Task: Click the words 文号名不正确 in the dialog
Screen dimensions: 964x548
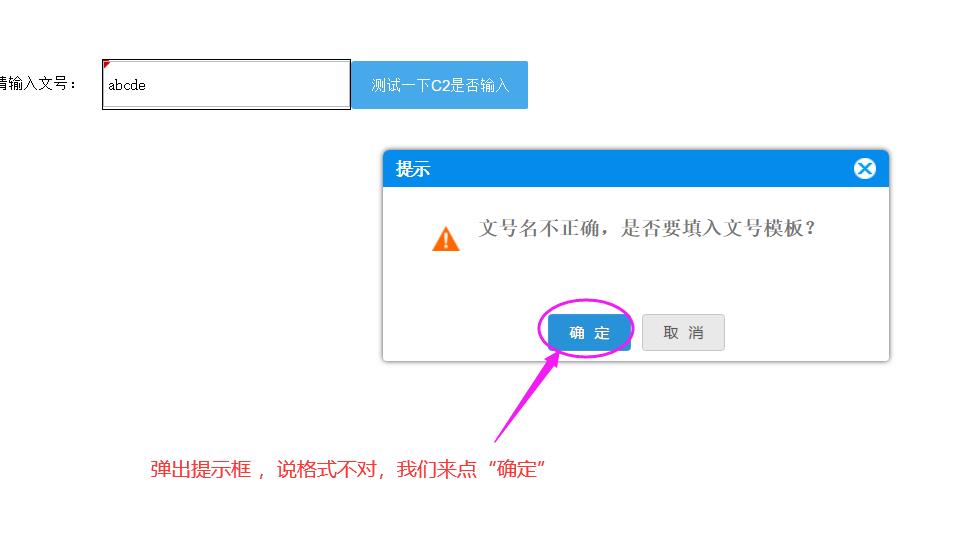Action: pyautogui.click(x=539, y=228)
